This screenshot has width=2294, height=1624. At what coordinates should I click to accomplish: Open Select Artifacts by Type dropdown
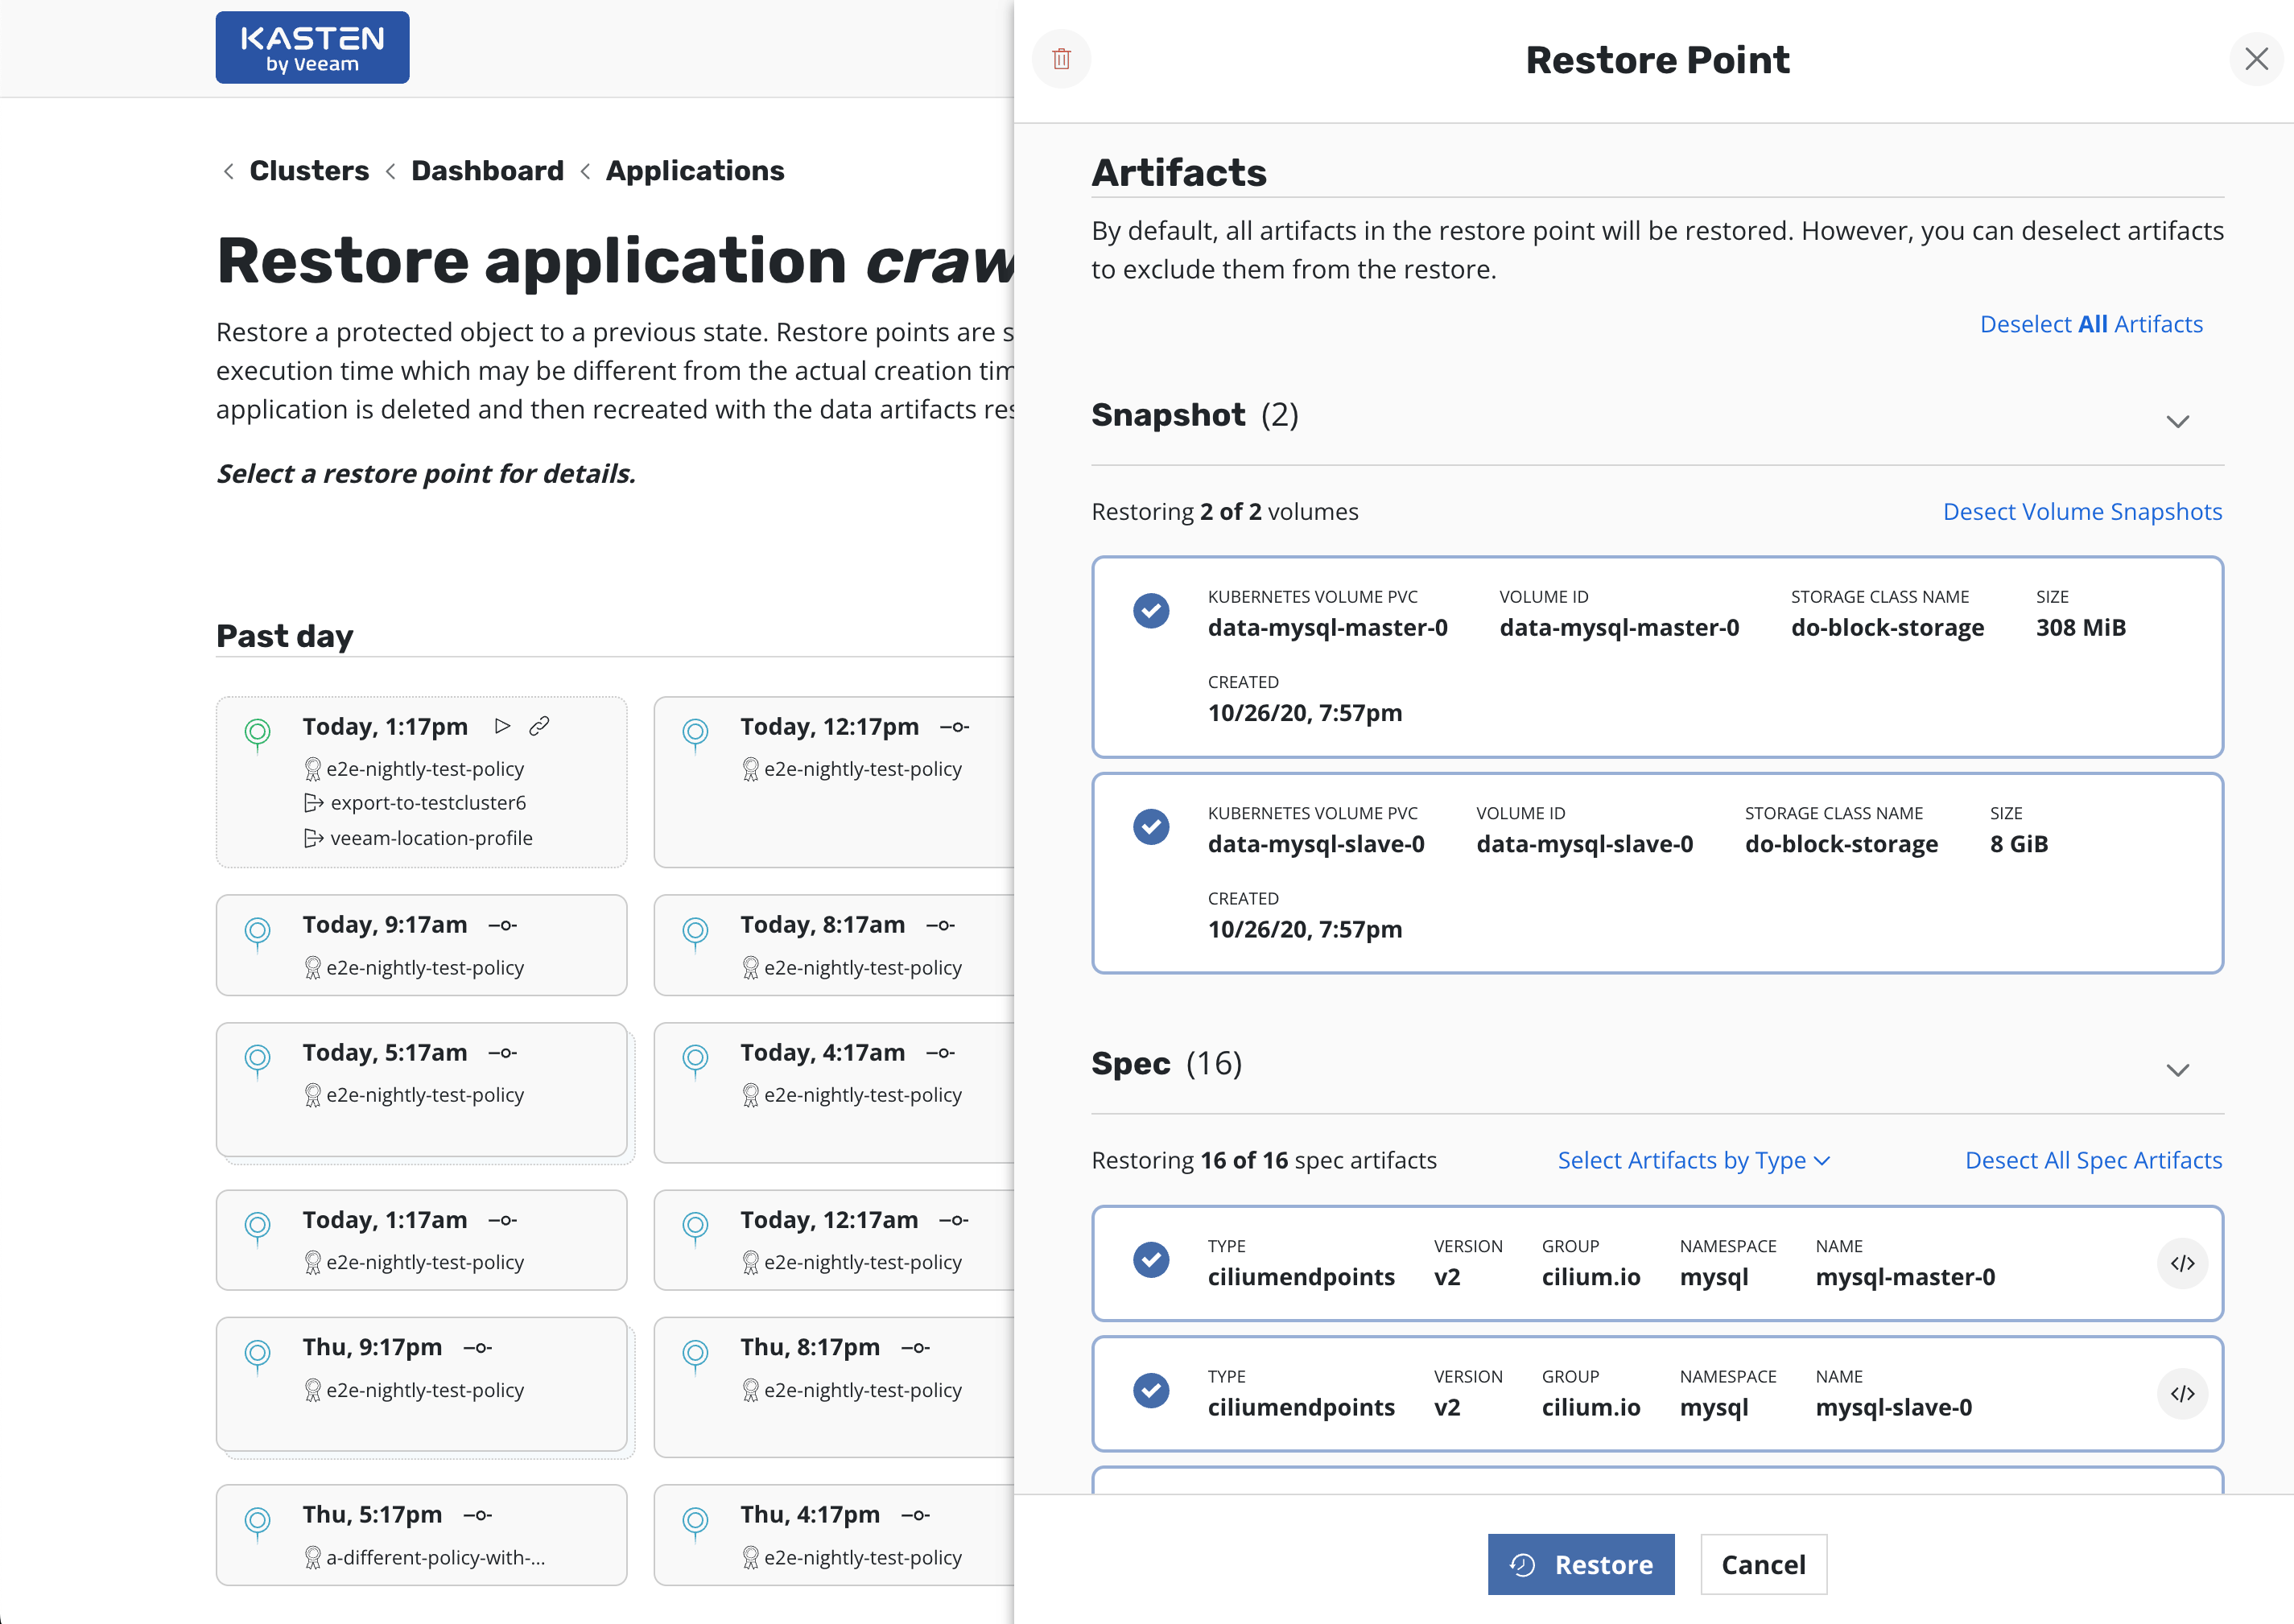[x=1693, y=1160]
